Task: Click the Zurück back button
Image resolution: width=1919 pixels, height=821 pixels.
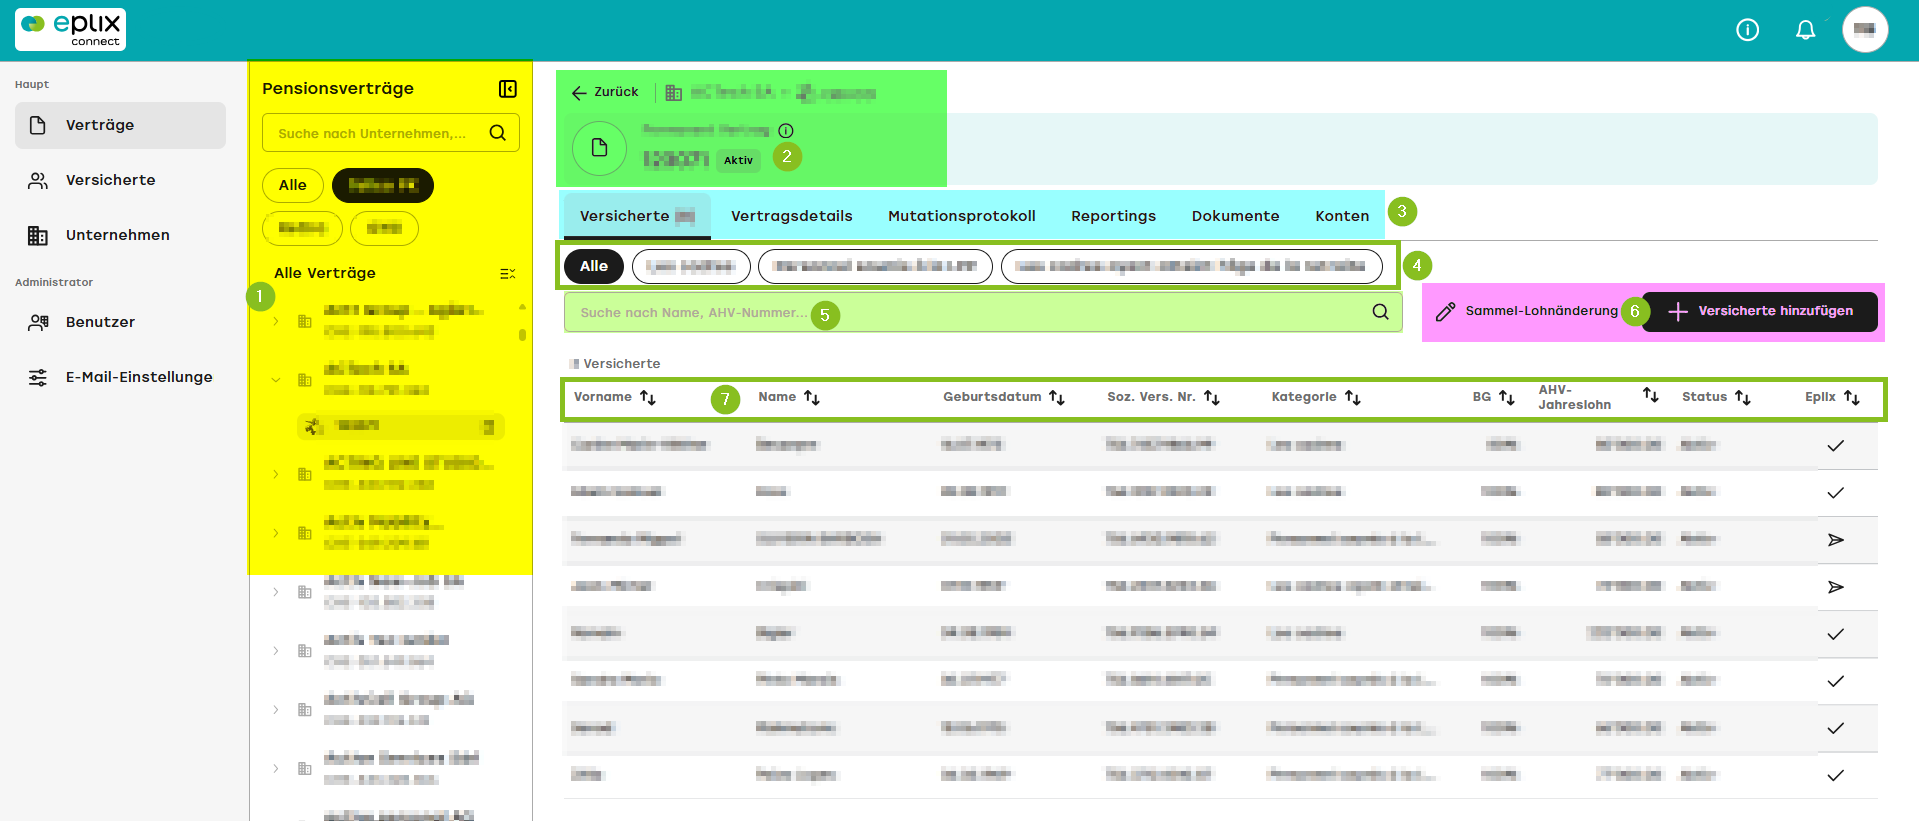Action: (605, 92)
